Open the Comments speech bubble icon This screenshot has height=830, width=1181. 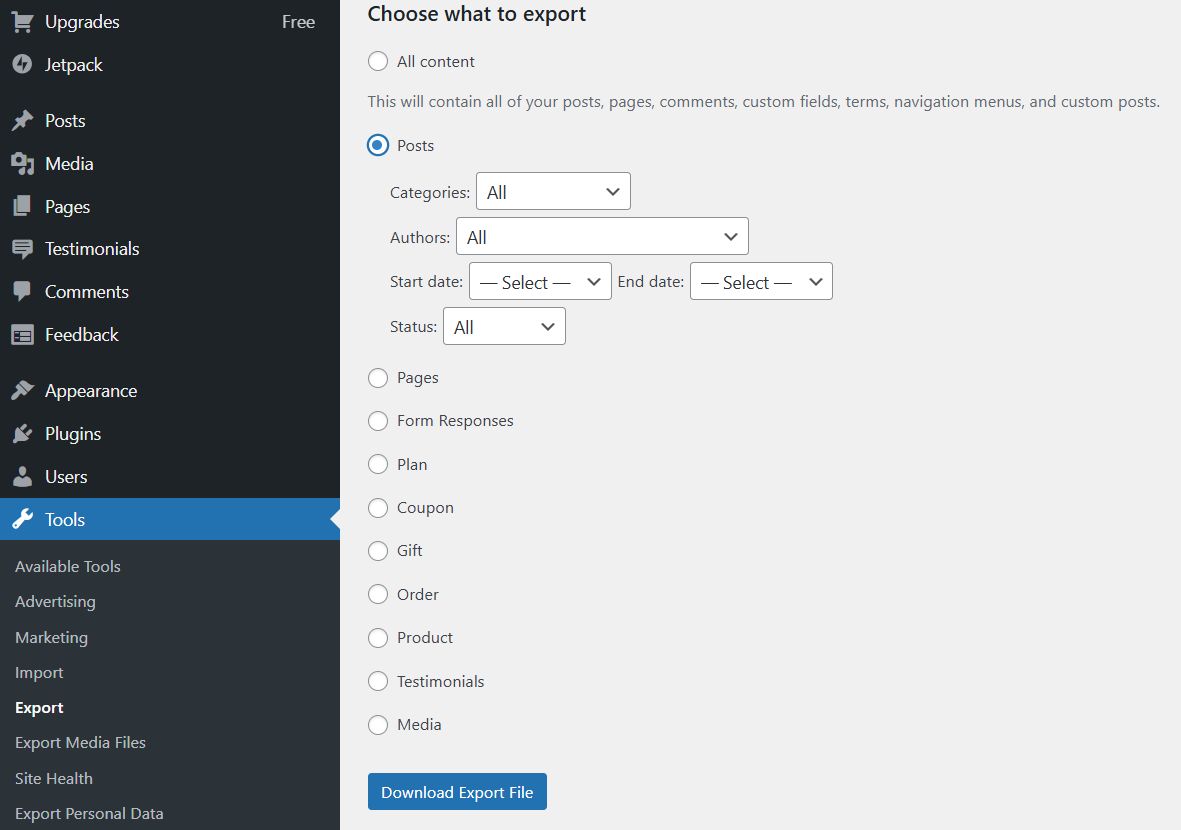pyautogui.click(x=22, y=291)
